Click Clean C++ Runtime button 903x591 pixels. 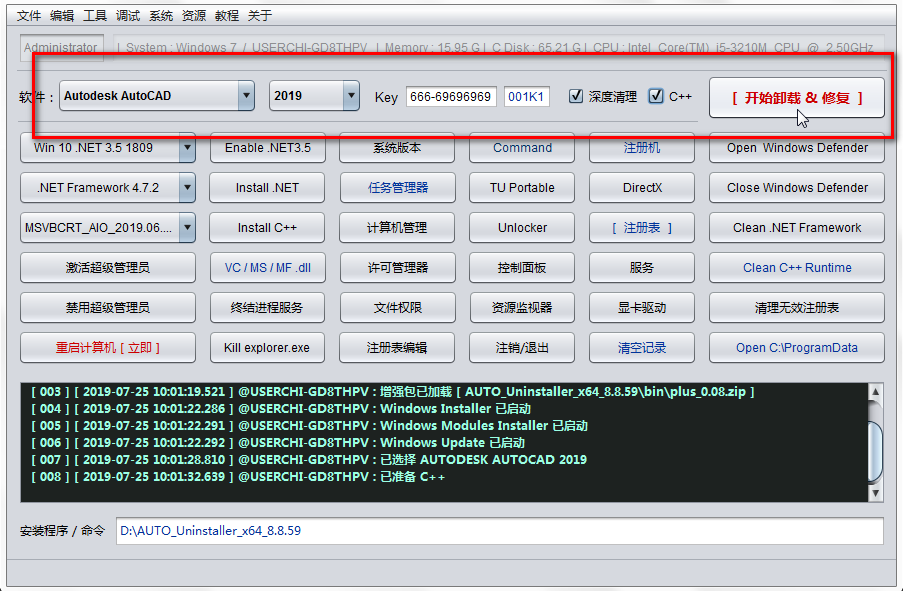pyautogui.click(x=796, y=268)
